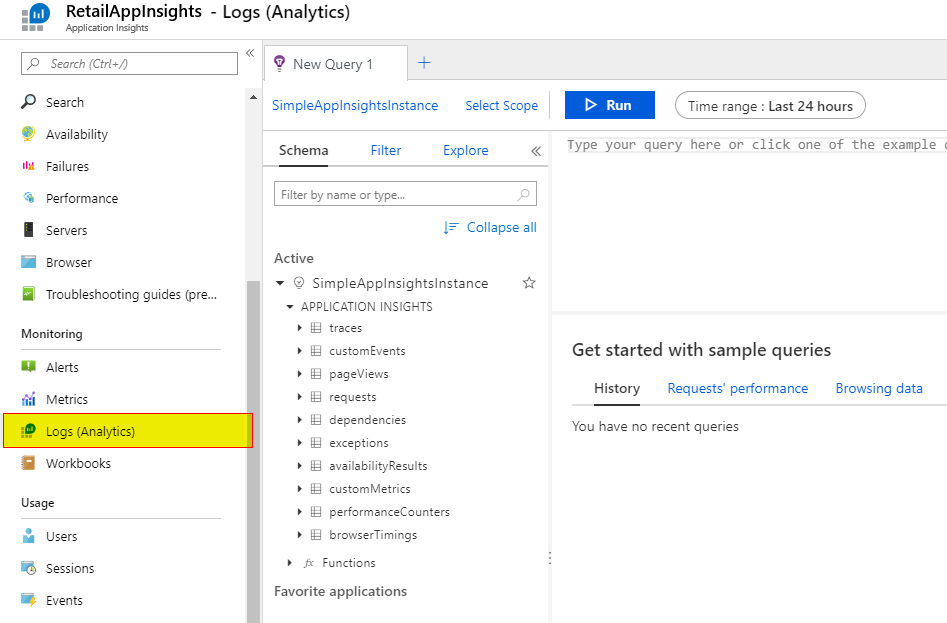
Task: Open the Time range selector
Action: pos(769,105)
